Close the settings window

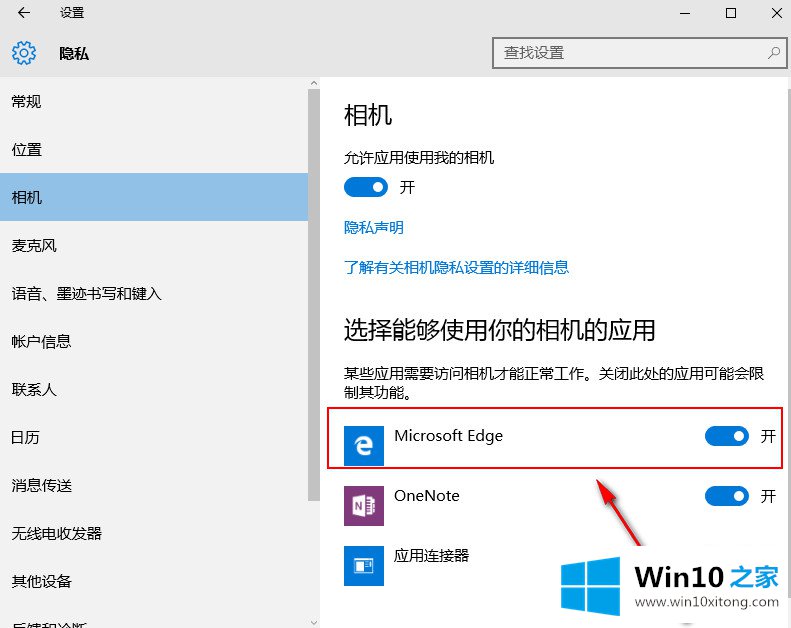[x=777, y=13]
